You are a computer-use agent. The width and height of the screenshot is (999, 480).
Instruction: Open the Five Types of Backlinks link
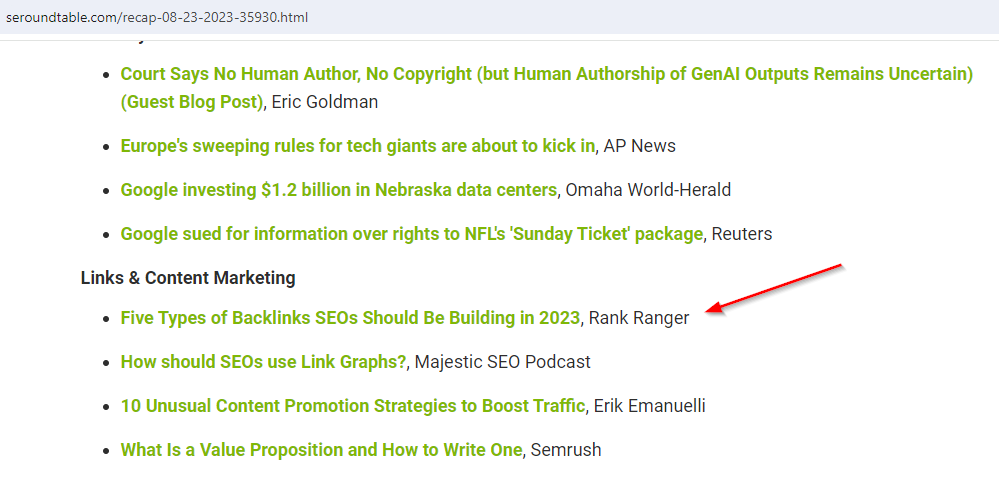point(350,318)
